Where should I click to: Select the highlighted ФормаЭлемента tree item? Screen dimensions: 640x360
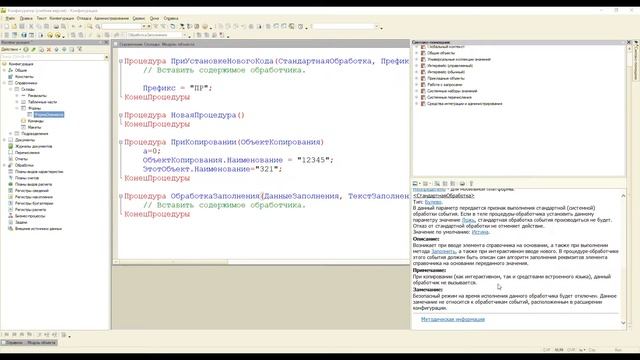(49, 115)
